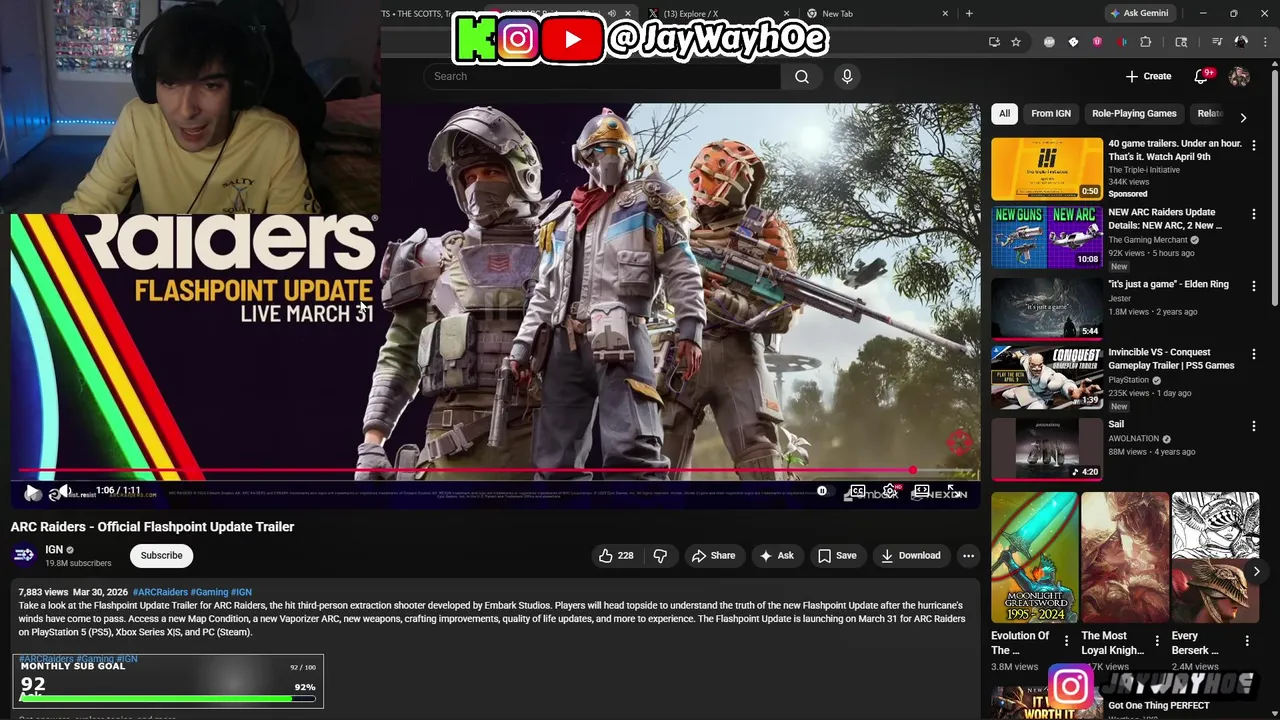Open menu for The Most Loyal Knight short
Image resolution: width=1280 pixels, height=720 pixels.
[x=1157, y=641]
